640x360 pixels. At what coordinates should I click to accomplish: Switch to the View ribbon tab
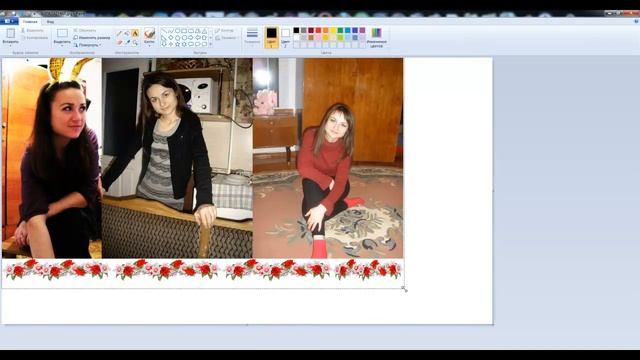point(50,22)
